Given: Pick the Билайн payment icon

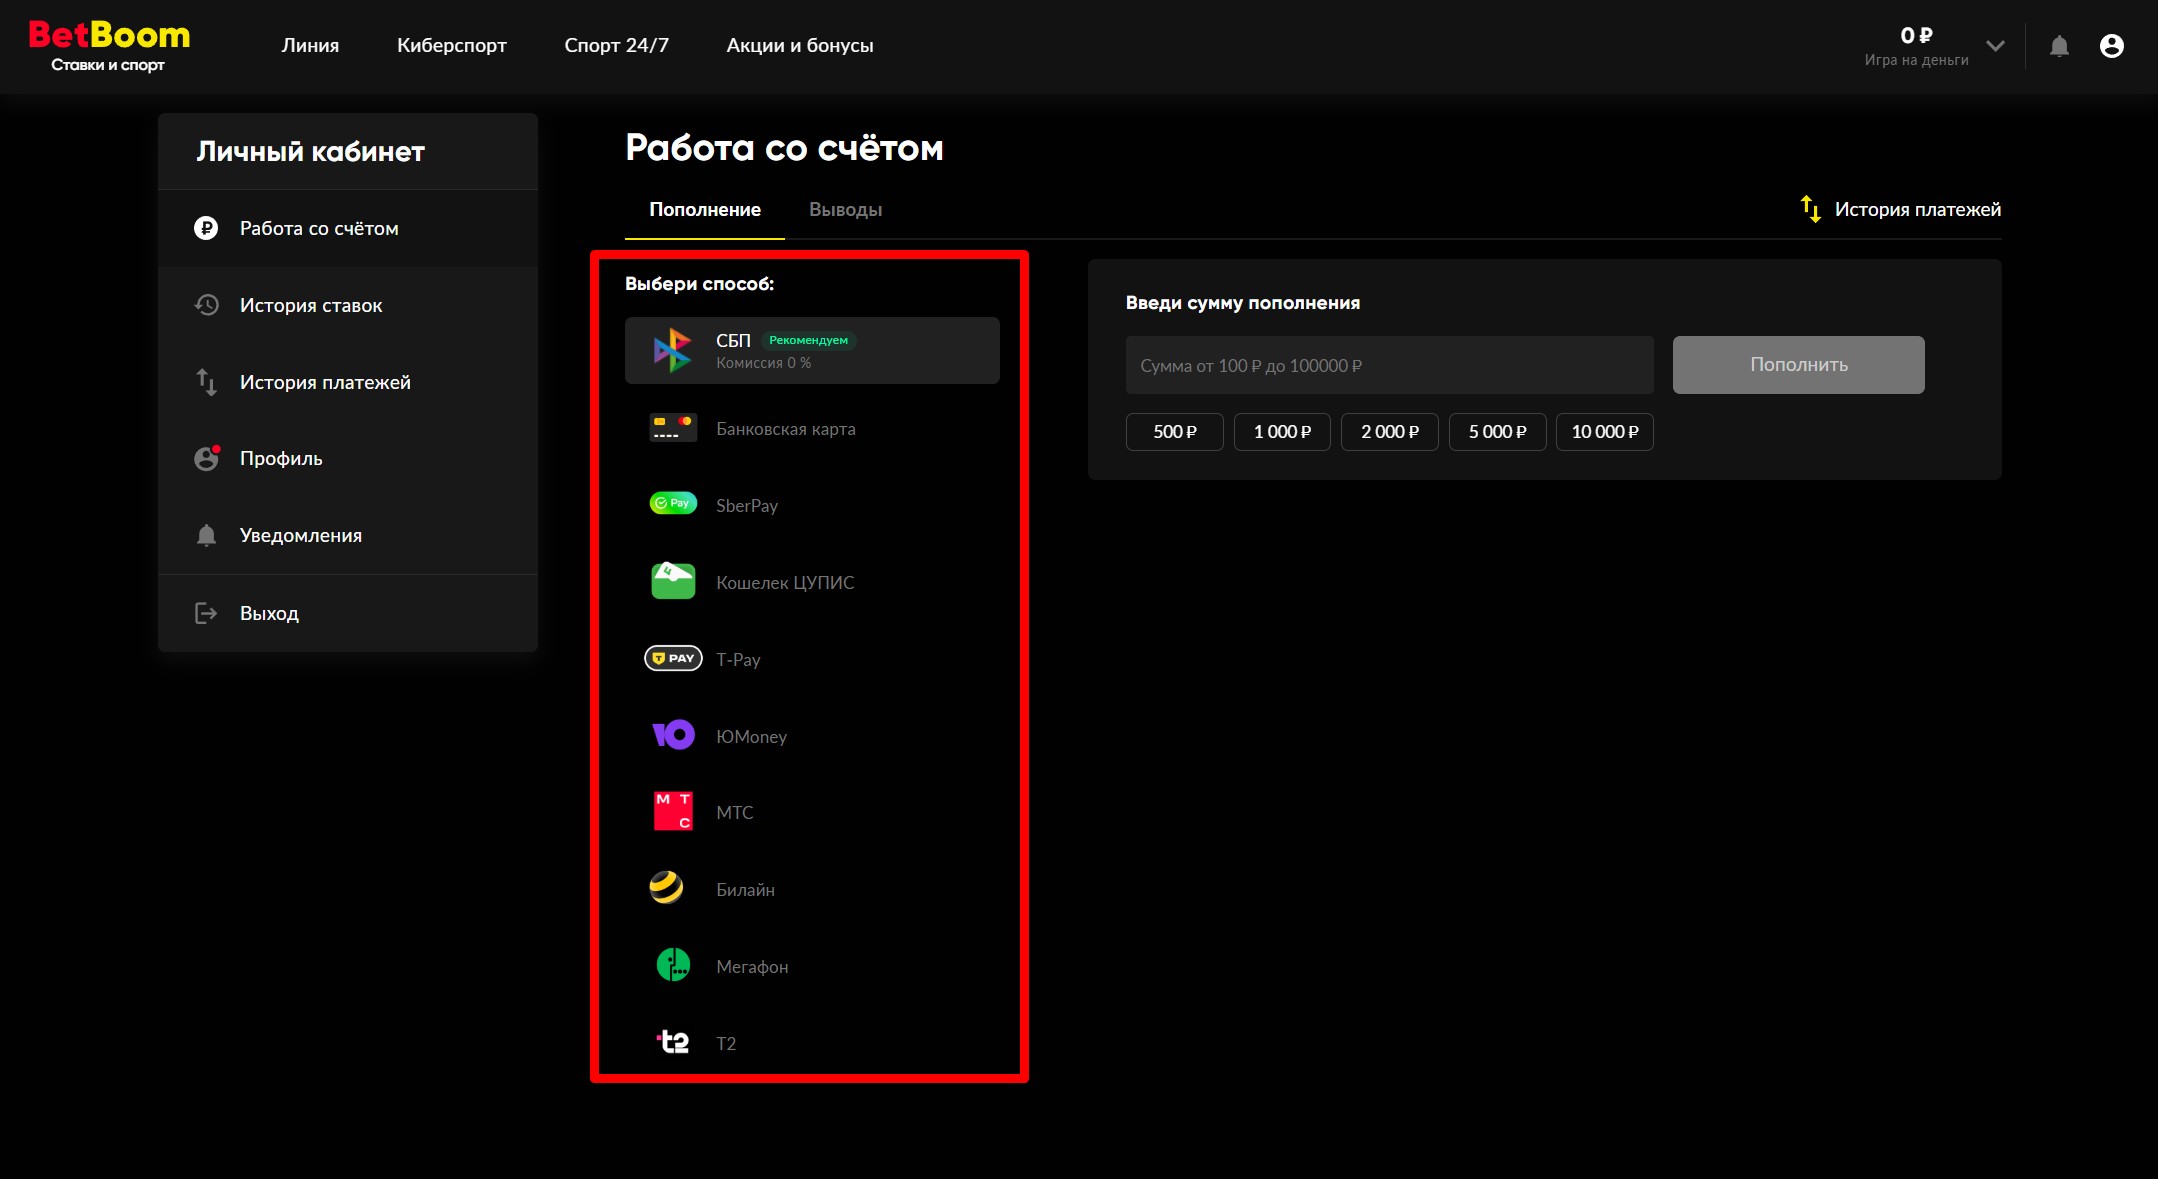Looking at the screenshot, I should pyautogui.click(x=667, y=888).
